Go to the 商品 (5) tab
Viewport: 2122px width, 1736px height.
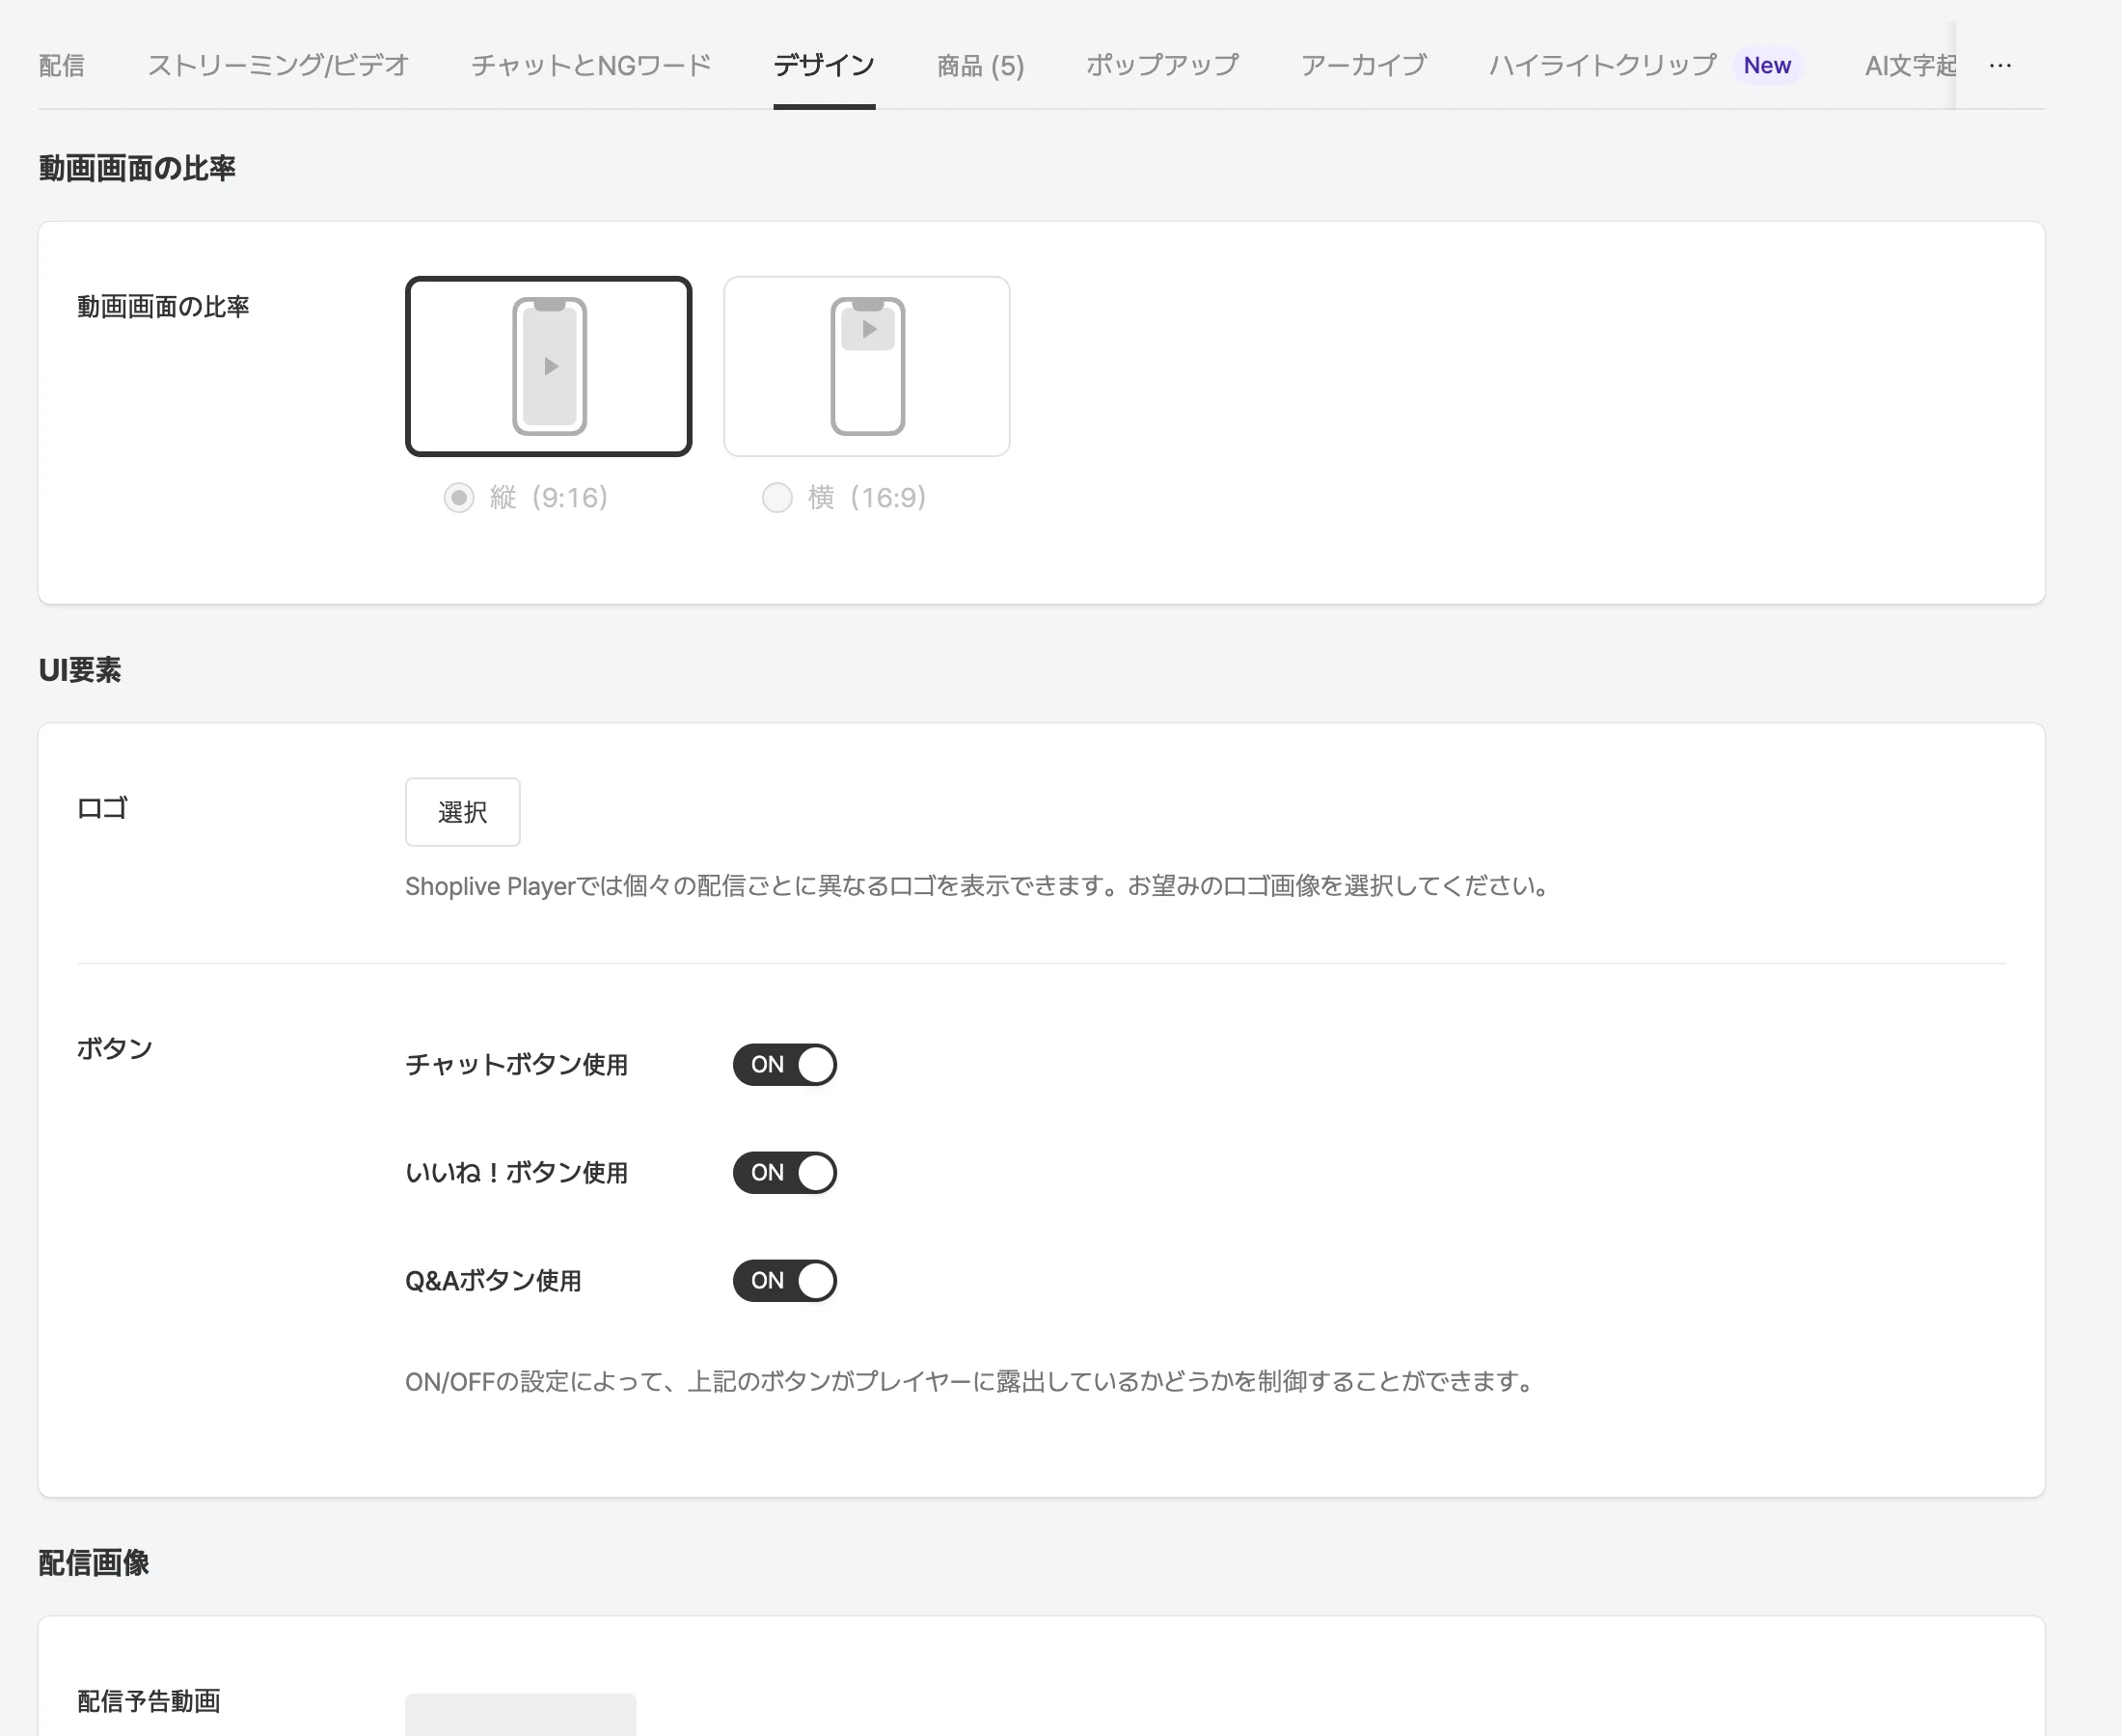(x=980, y=66)
